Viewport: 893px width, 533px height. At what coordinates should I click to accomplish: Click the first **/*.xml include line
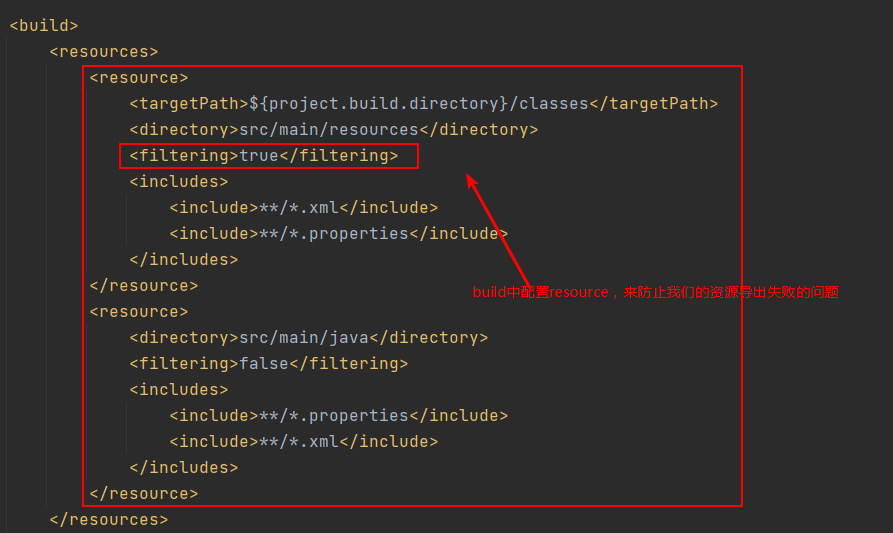[304, 207]
